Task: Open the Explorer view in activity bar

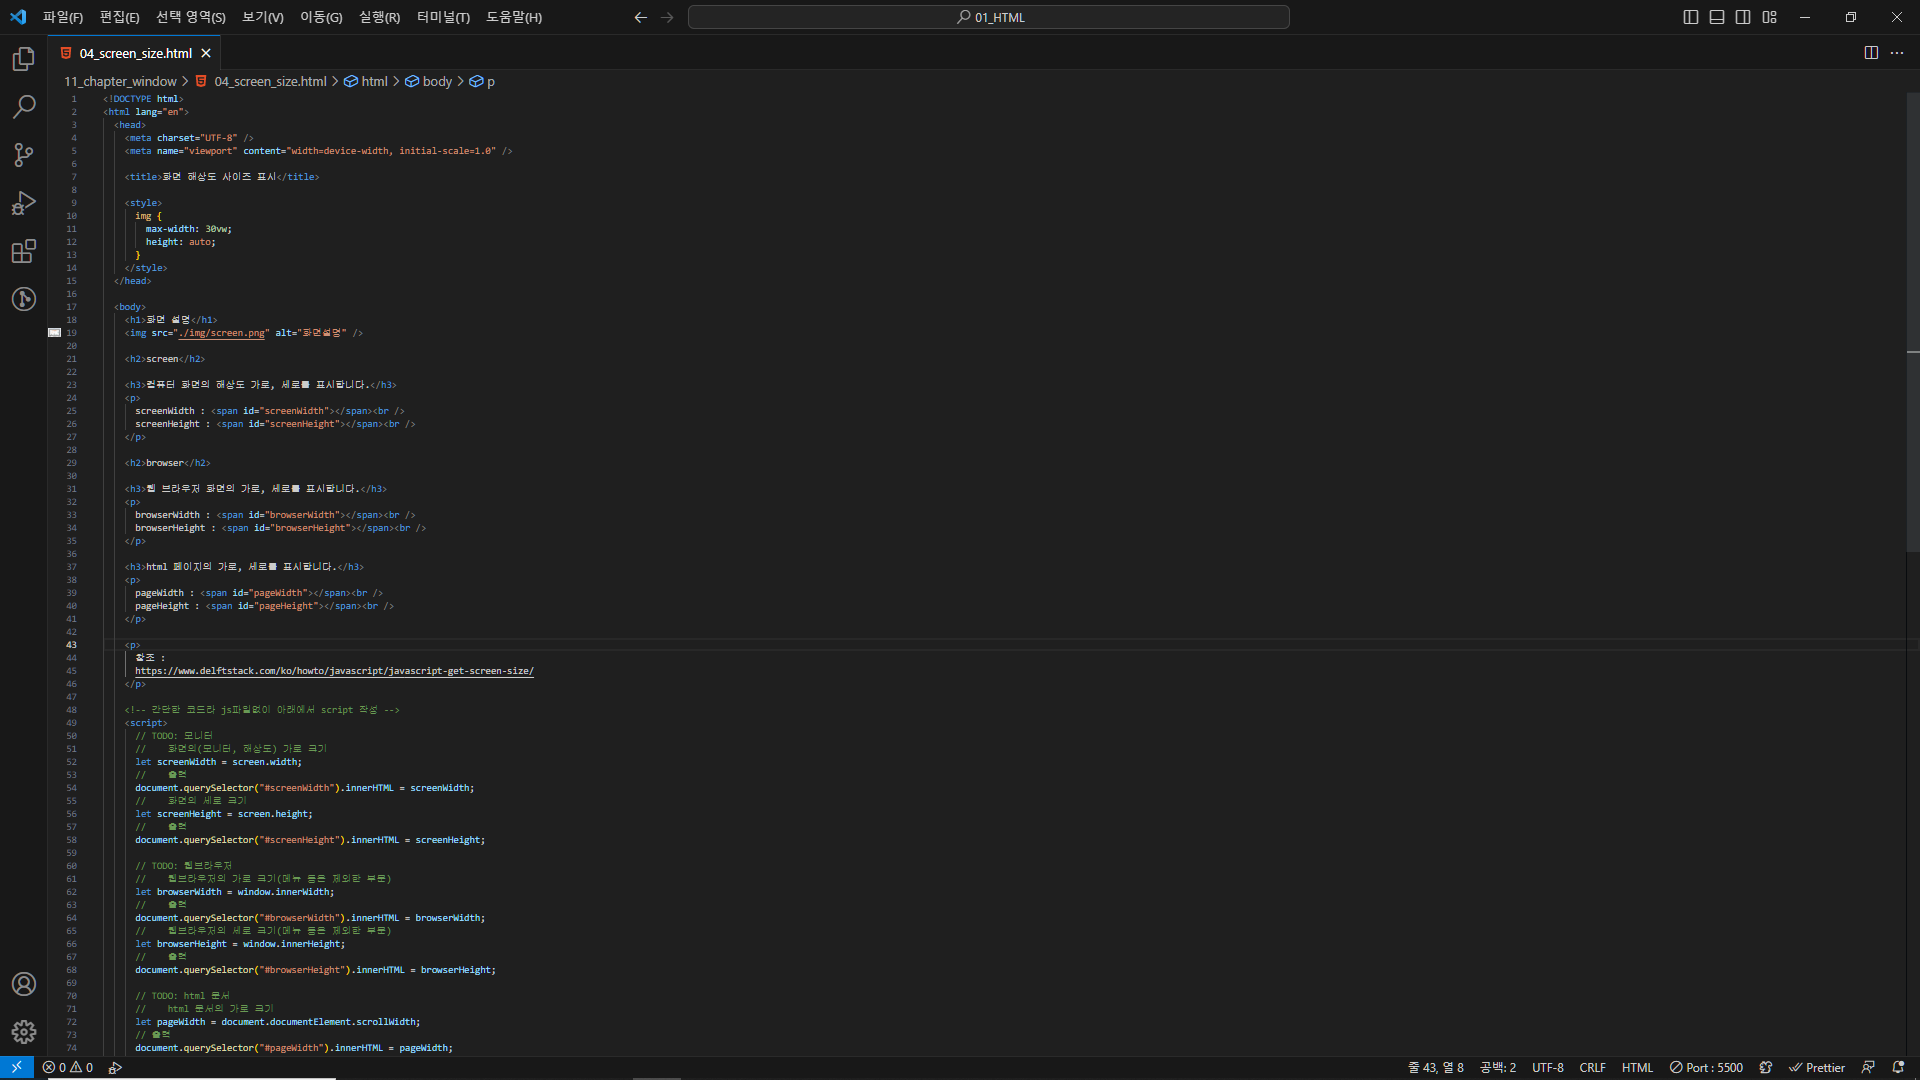Action: tap(24, 59)
